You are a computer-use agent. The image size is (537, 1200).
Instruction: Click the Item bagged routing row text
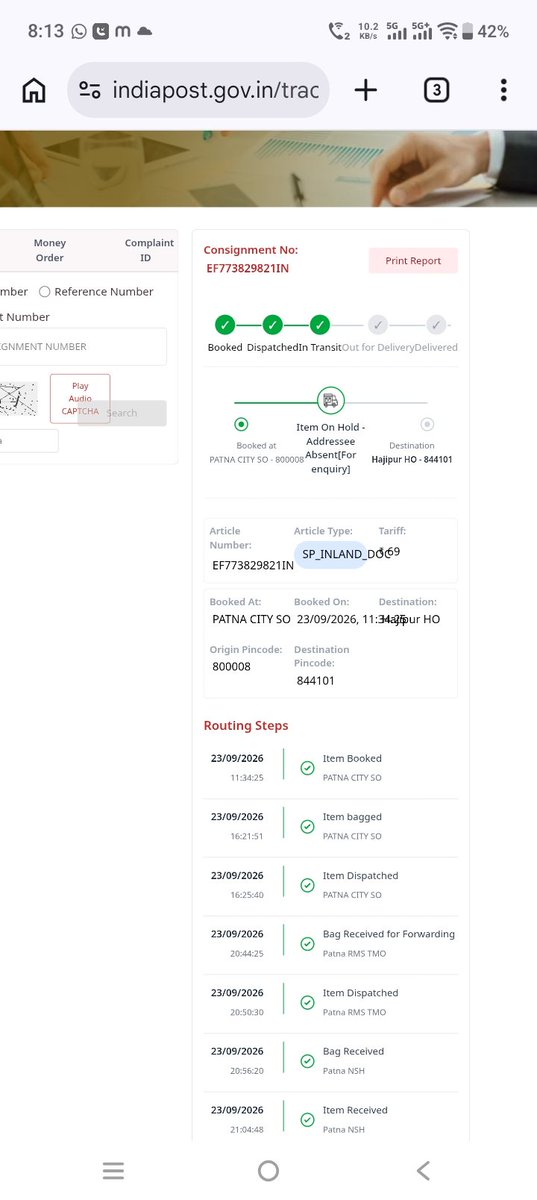(352, 817)
